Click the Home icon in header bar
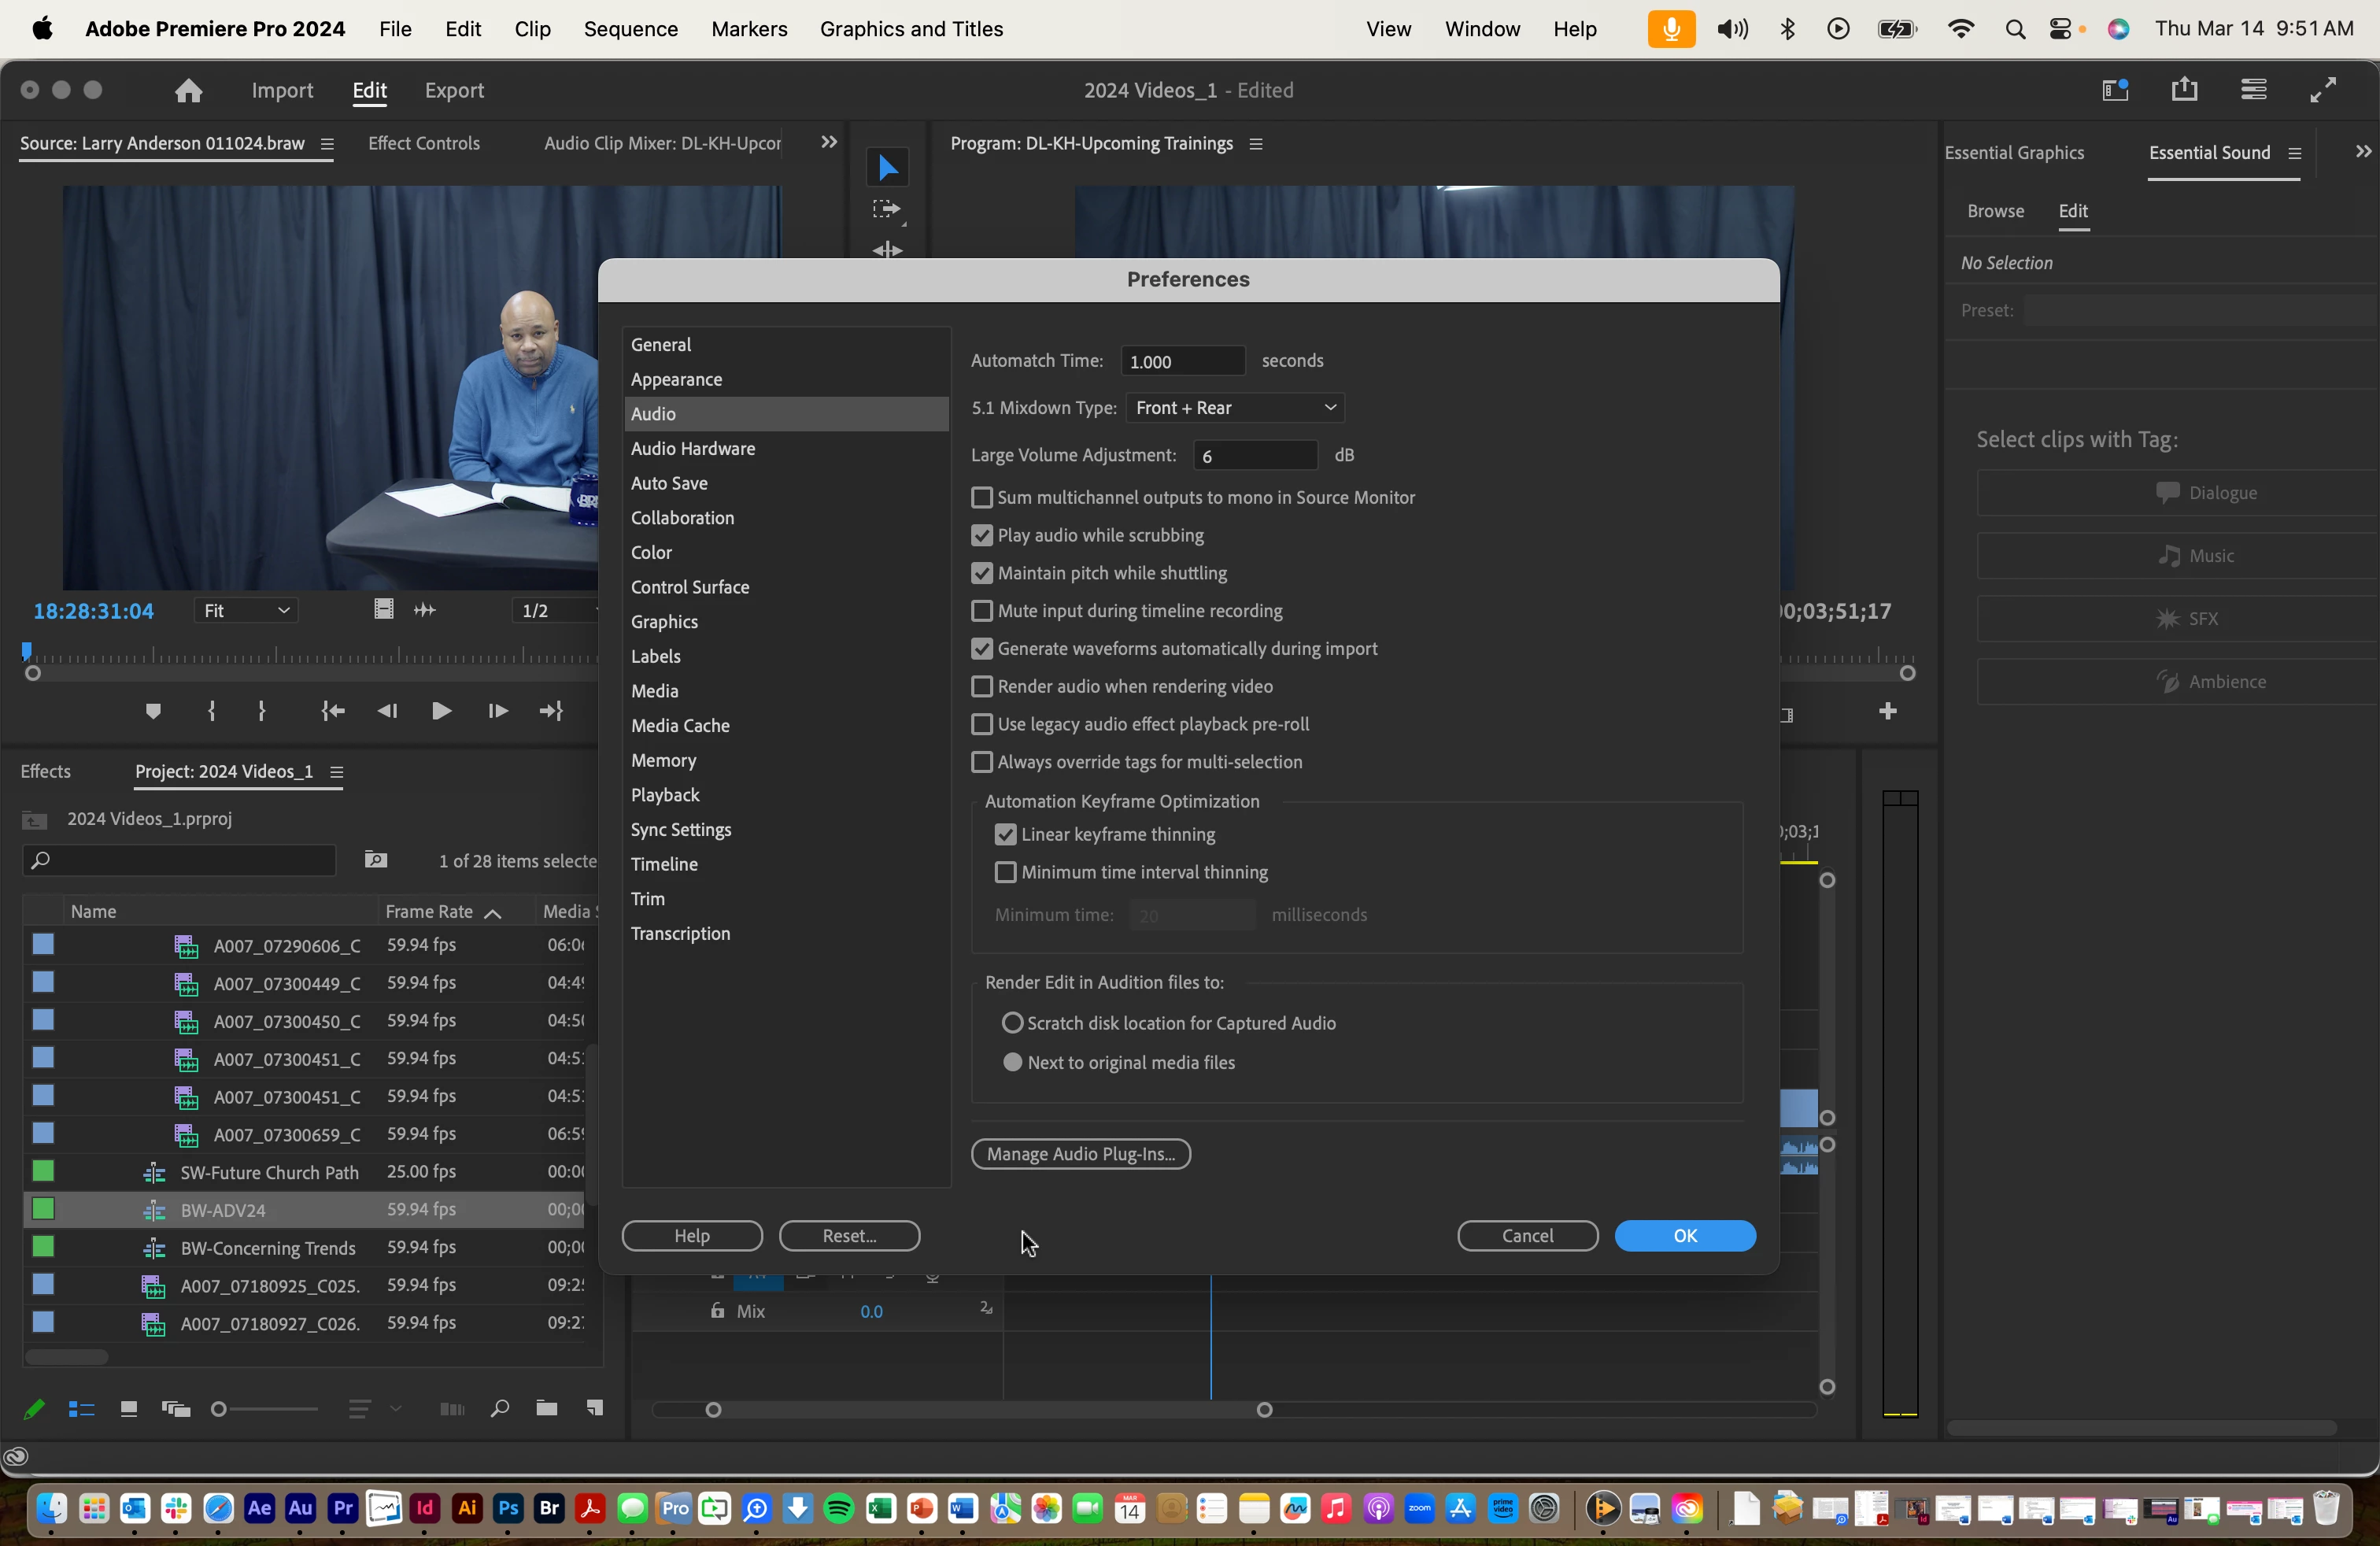This screenshot has width=2380, height=1546. [x=188, y=91]
